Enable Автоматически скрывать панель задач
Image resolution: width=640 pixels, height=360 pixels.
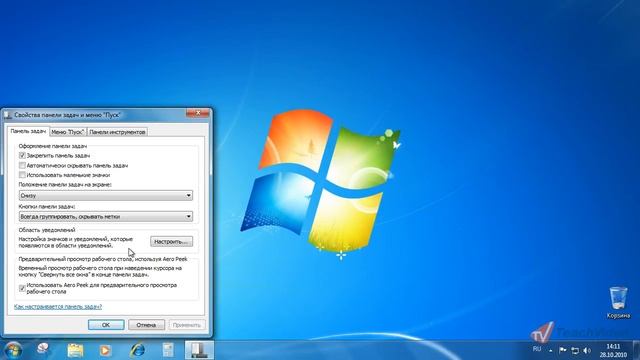coord(22,165)
